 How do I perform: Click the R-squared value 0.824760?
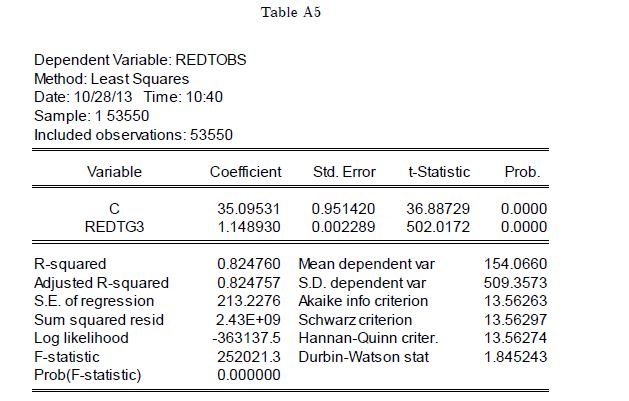249,264
